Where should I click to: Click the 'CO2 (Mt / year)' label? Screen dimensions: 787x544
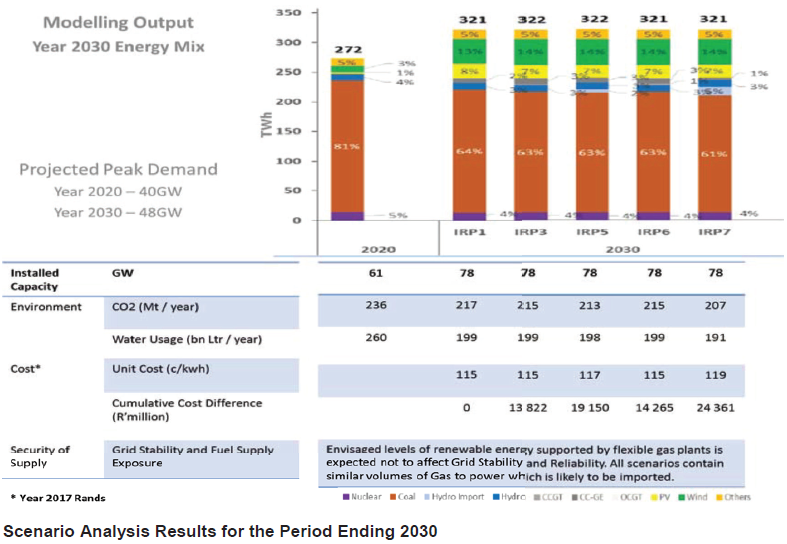pyautogui.click(x=155, y=307)
